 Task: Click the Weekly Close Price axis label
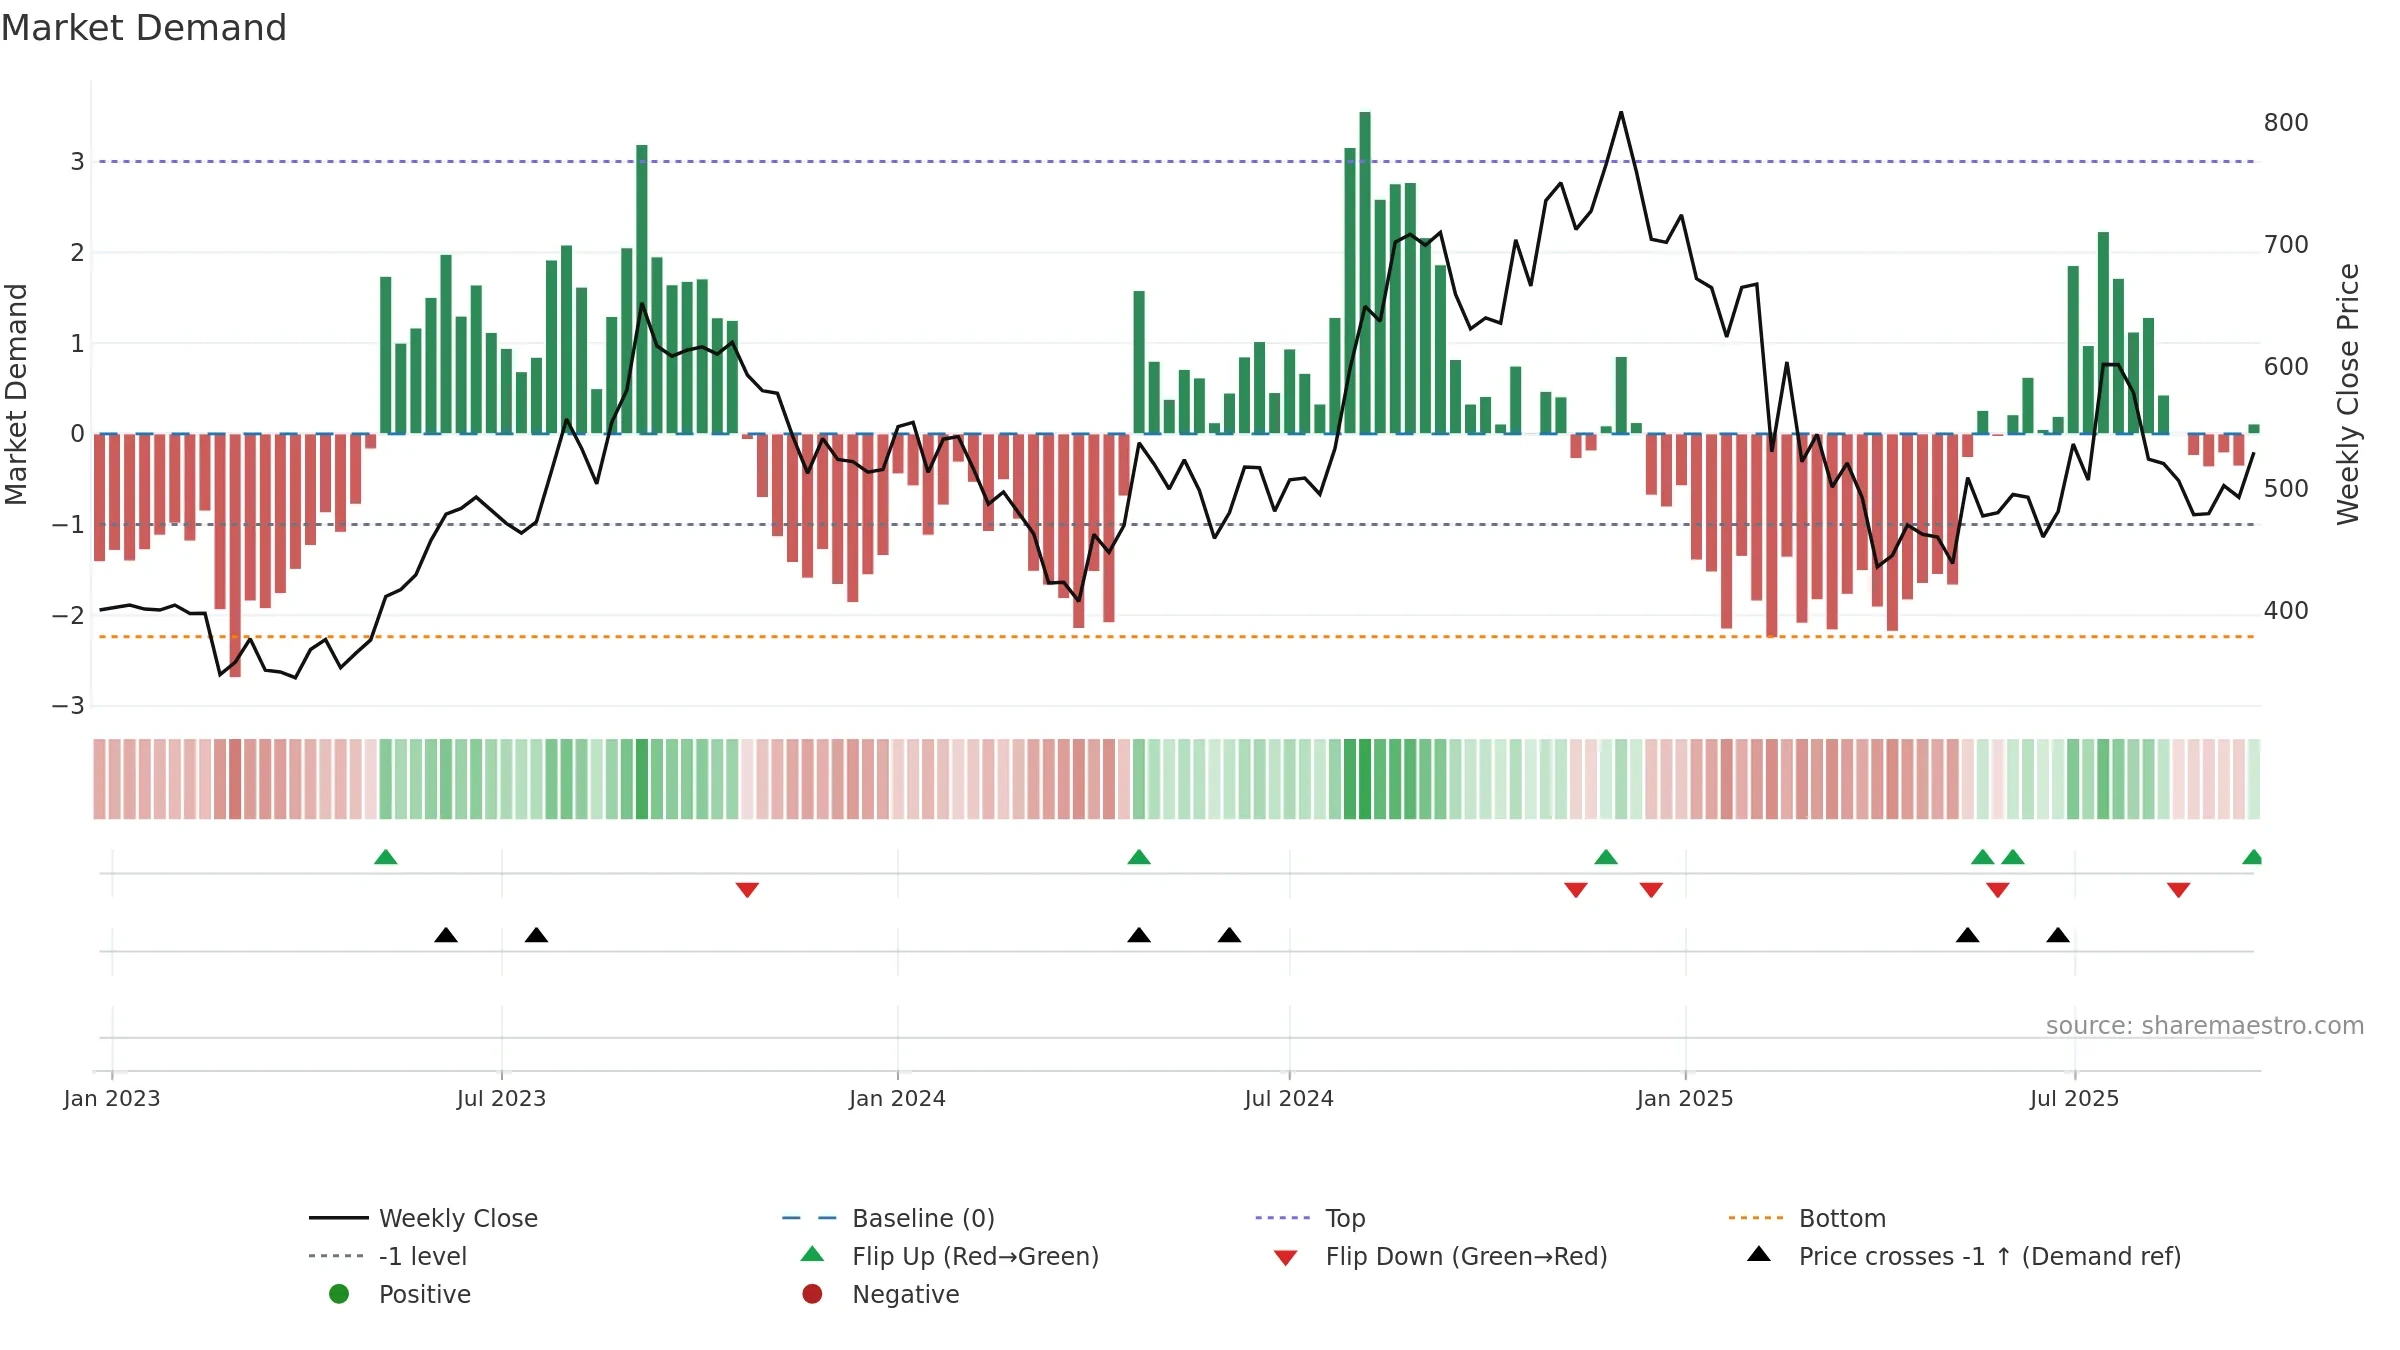[2348, 394]
